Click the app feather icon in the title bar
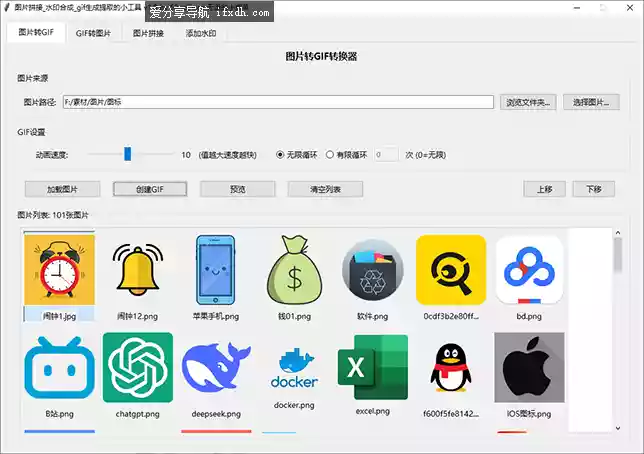 (x=7, y=7)
